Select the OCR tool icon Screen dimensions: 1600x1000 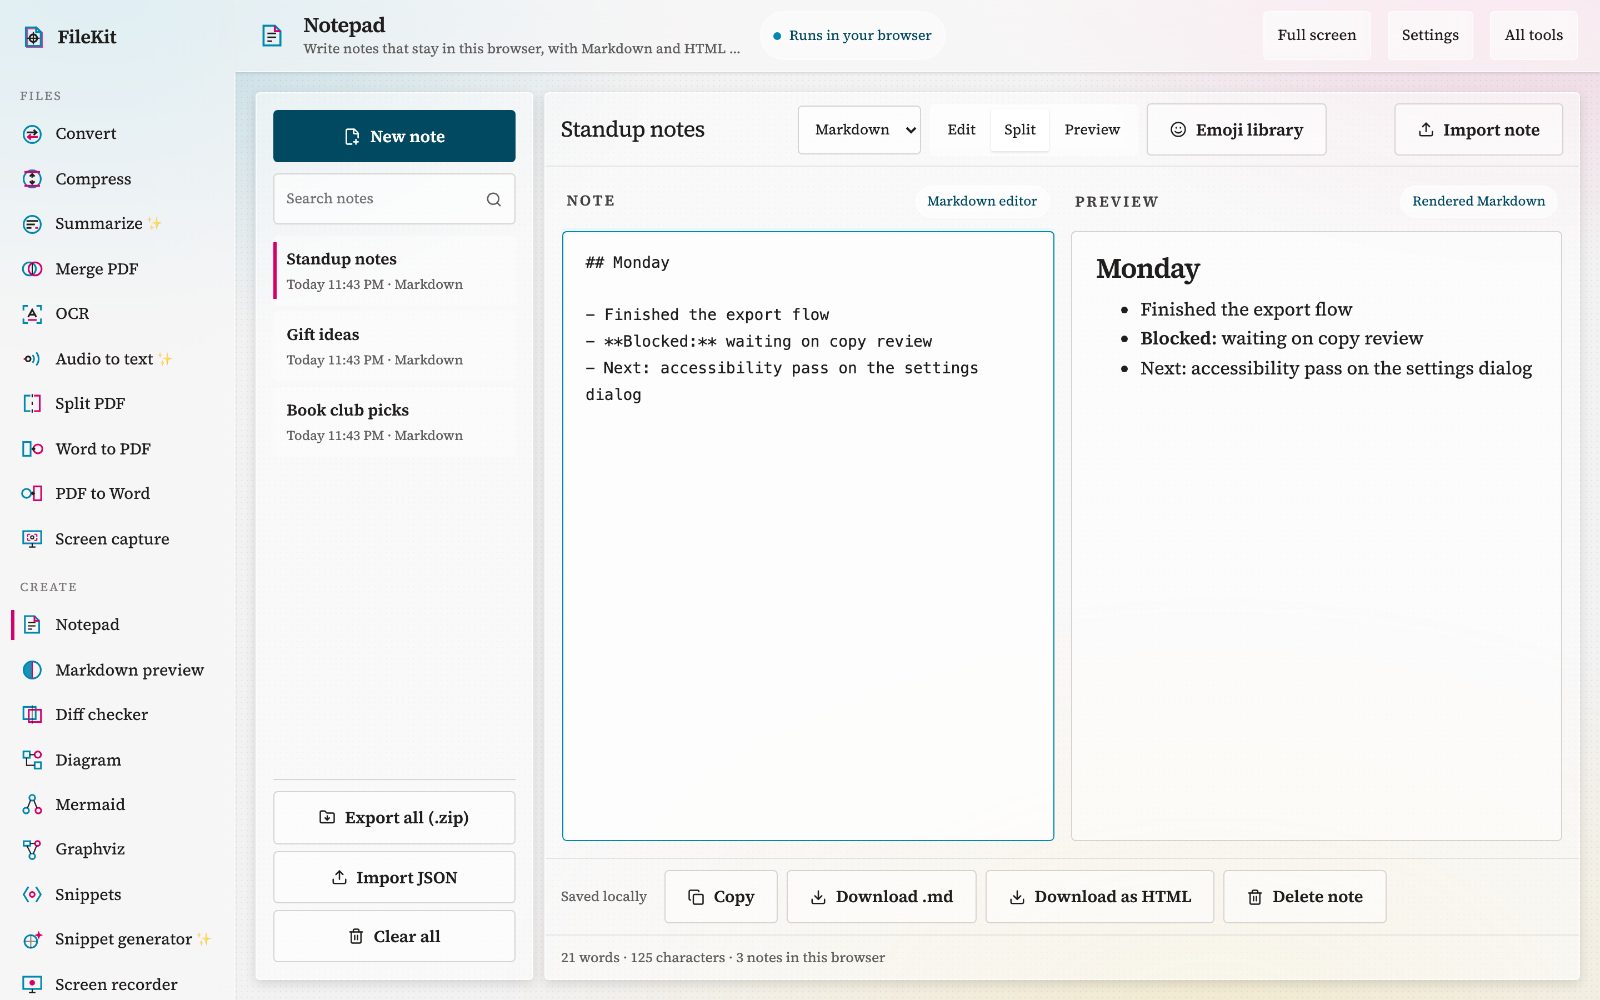(32, 314)
